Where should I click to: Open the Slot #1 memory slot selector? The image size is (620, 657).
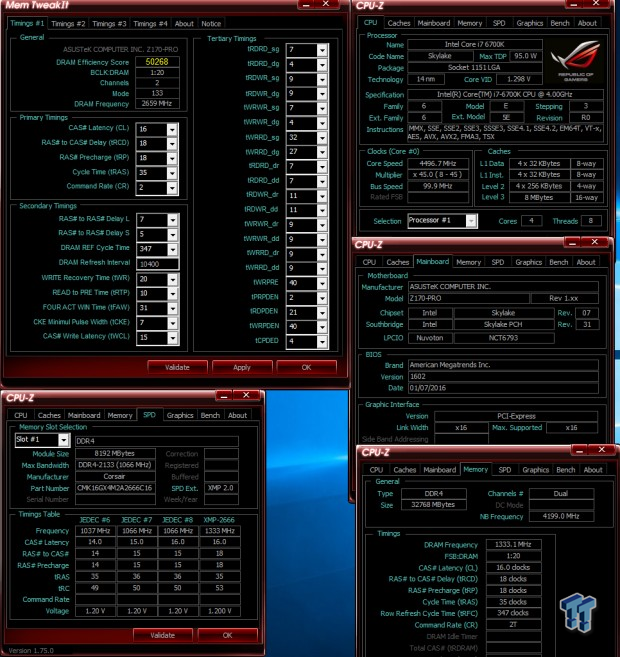click(63, 440)
